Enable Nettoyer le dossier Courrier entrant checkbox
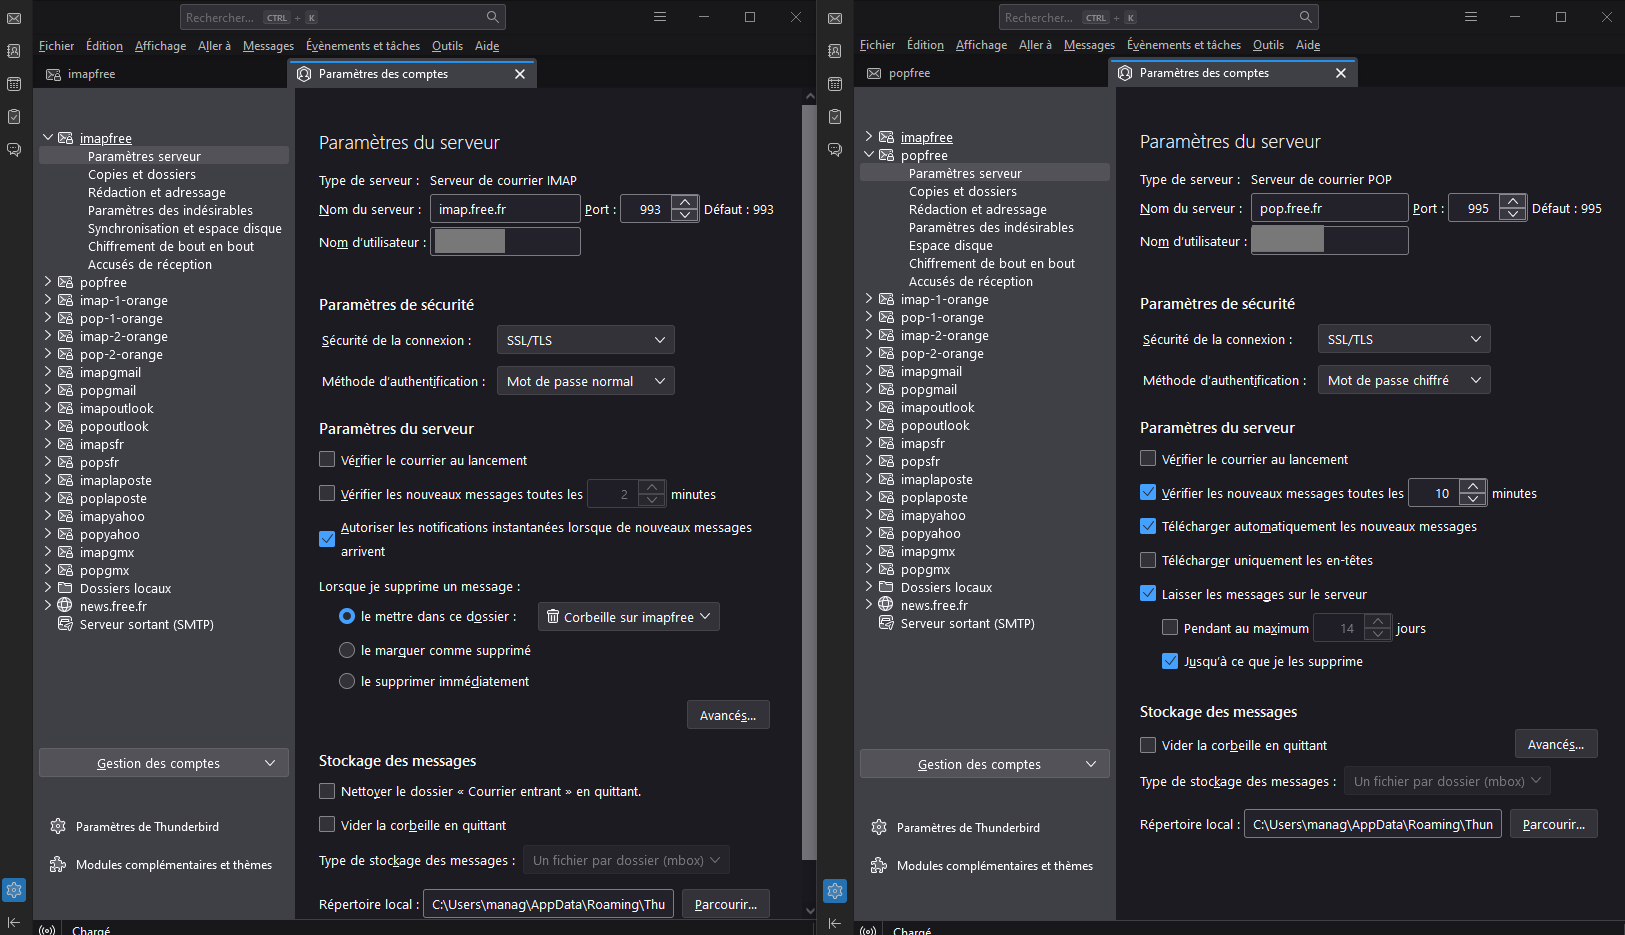 point(327,791)
